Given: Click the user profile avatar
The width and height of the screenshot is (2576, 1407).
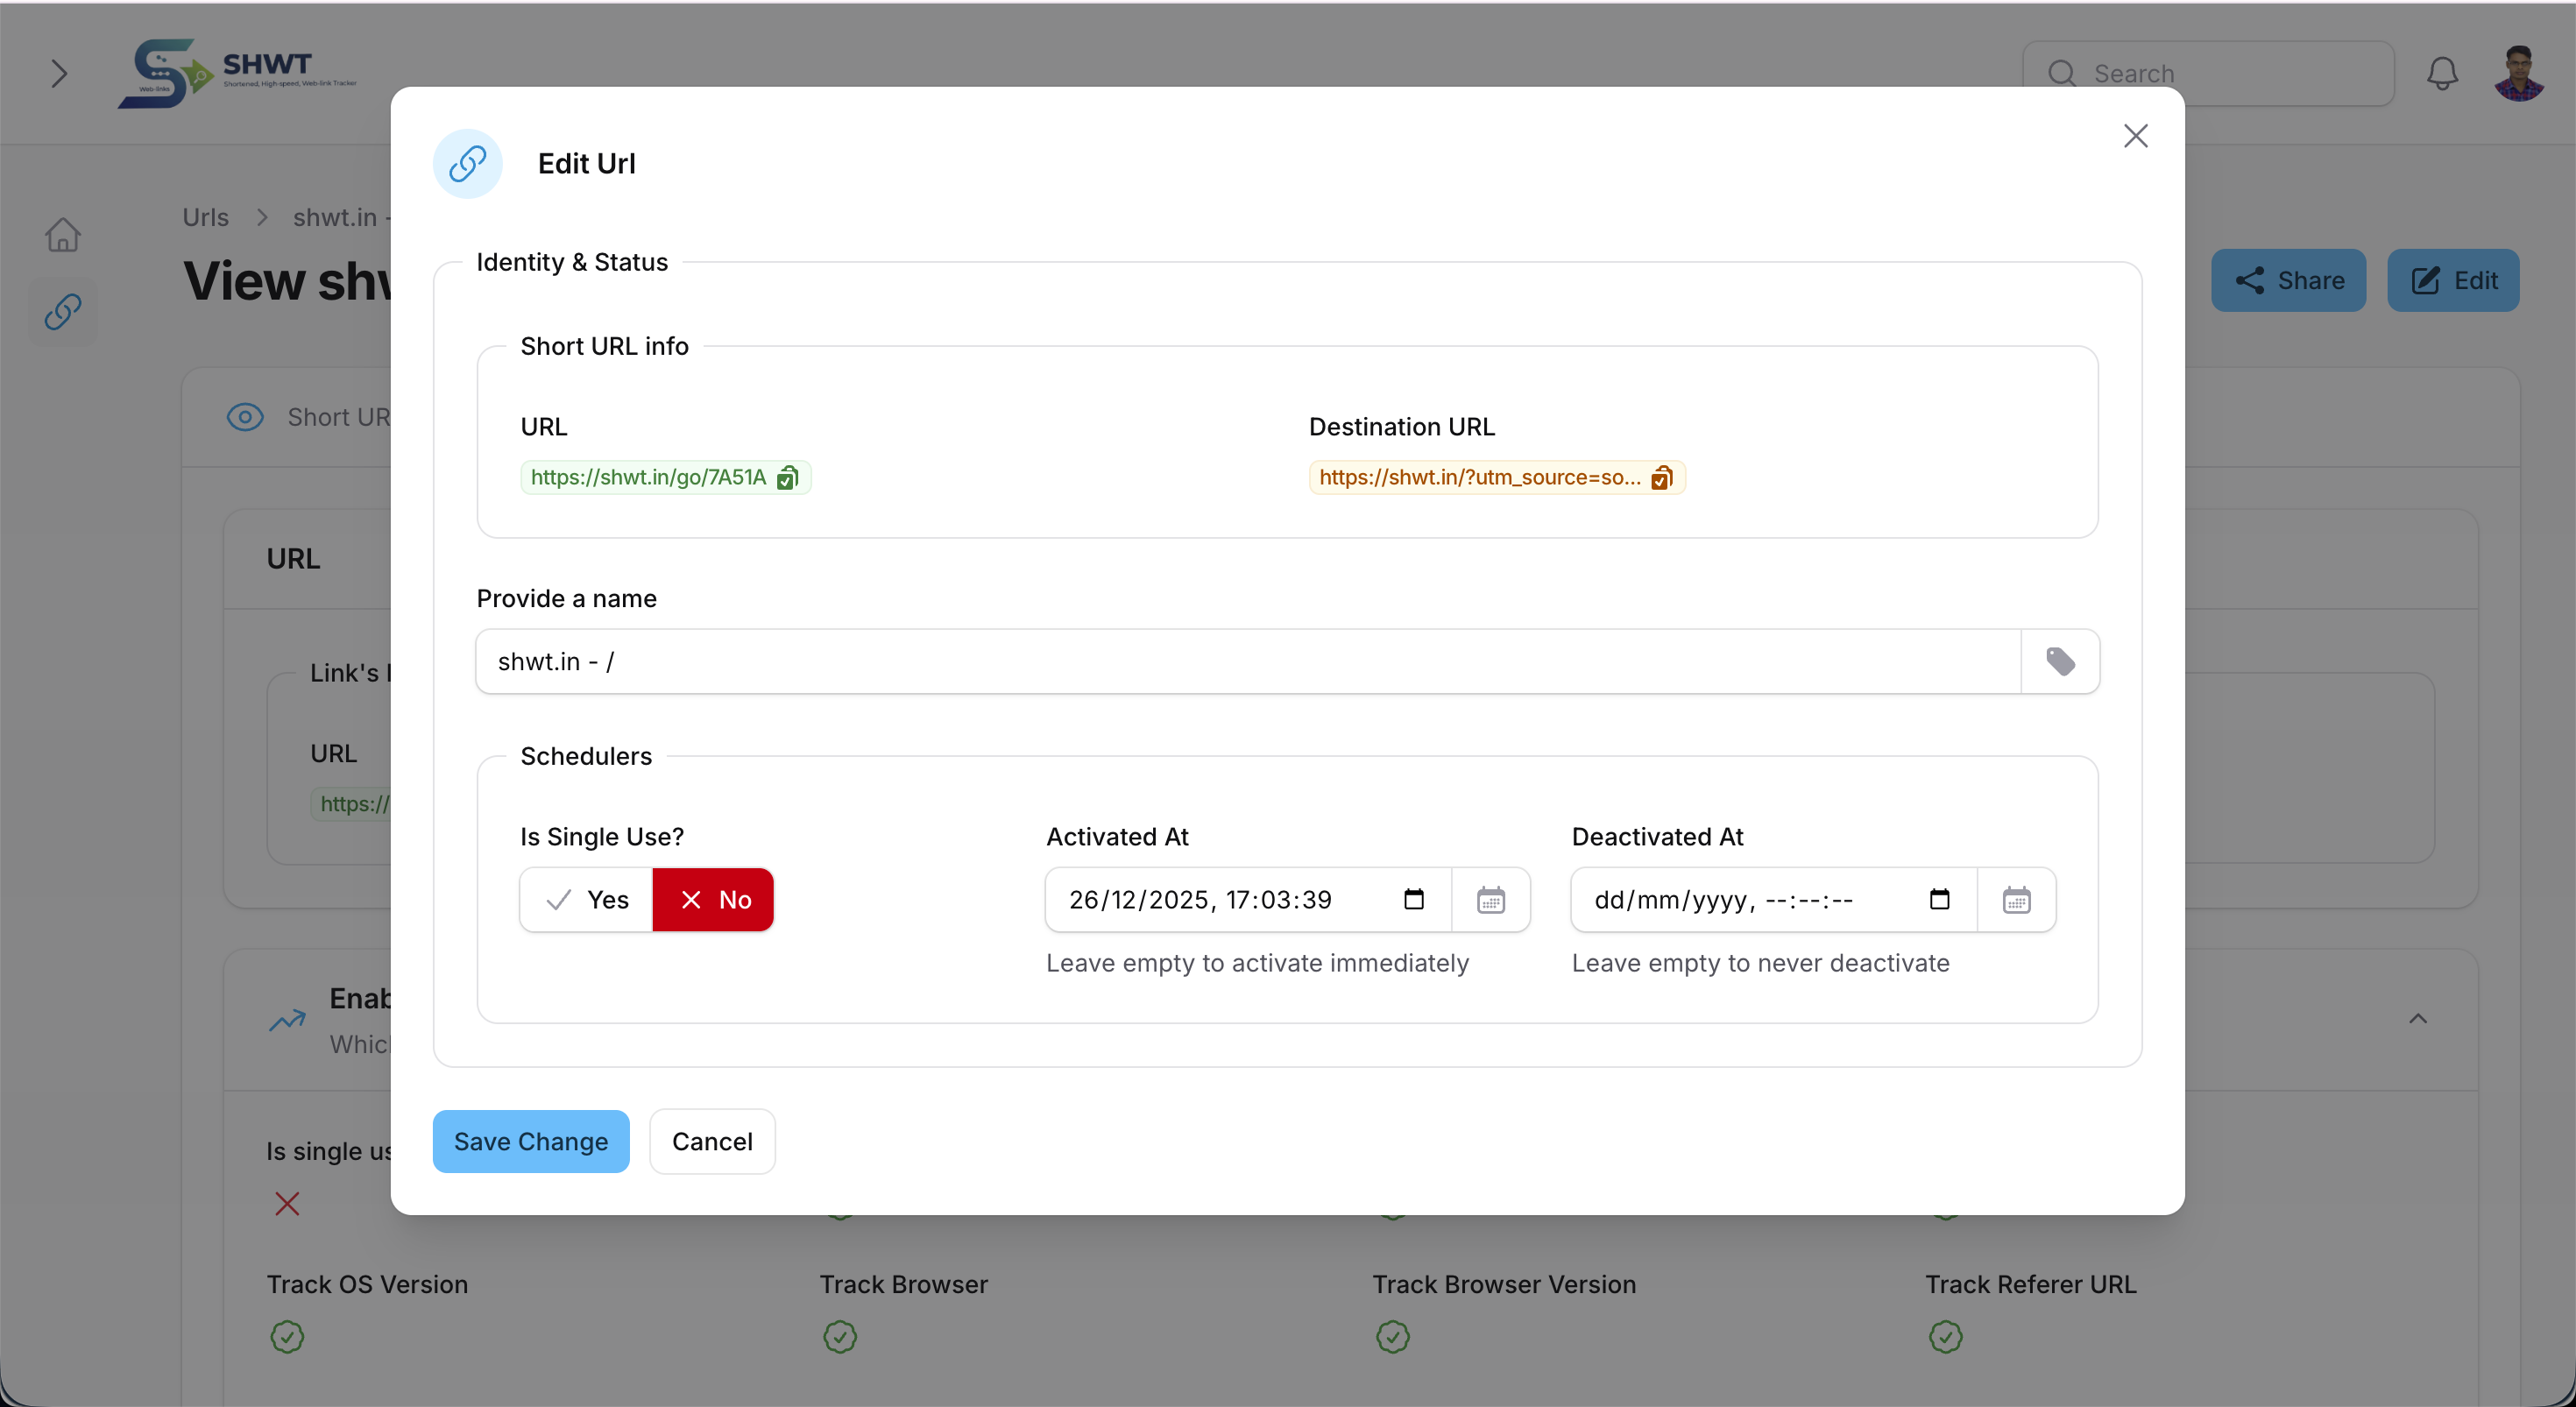Looking at the screenshot, I should tap(2518, 73).
